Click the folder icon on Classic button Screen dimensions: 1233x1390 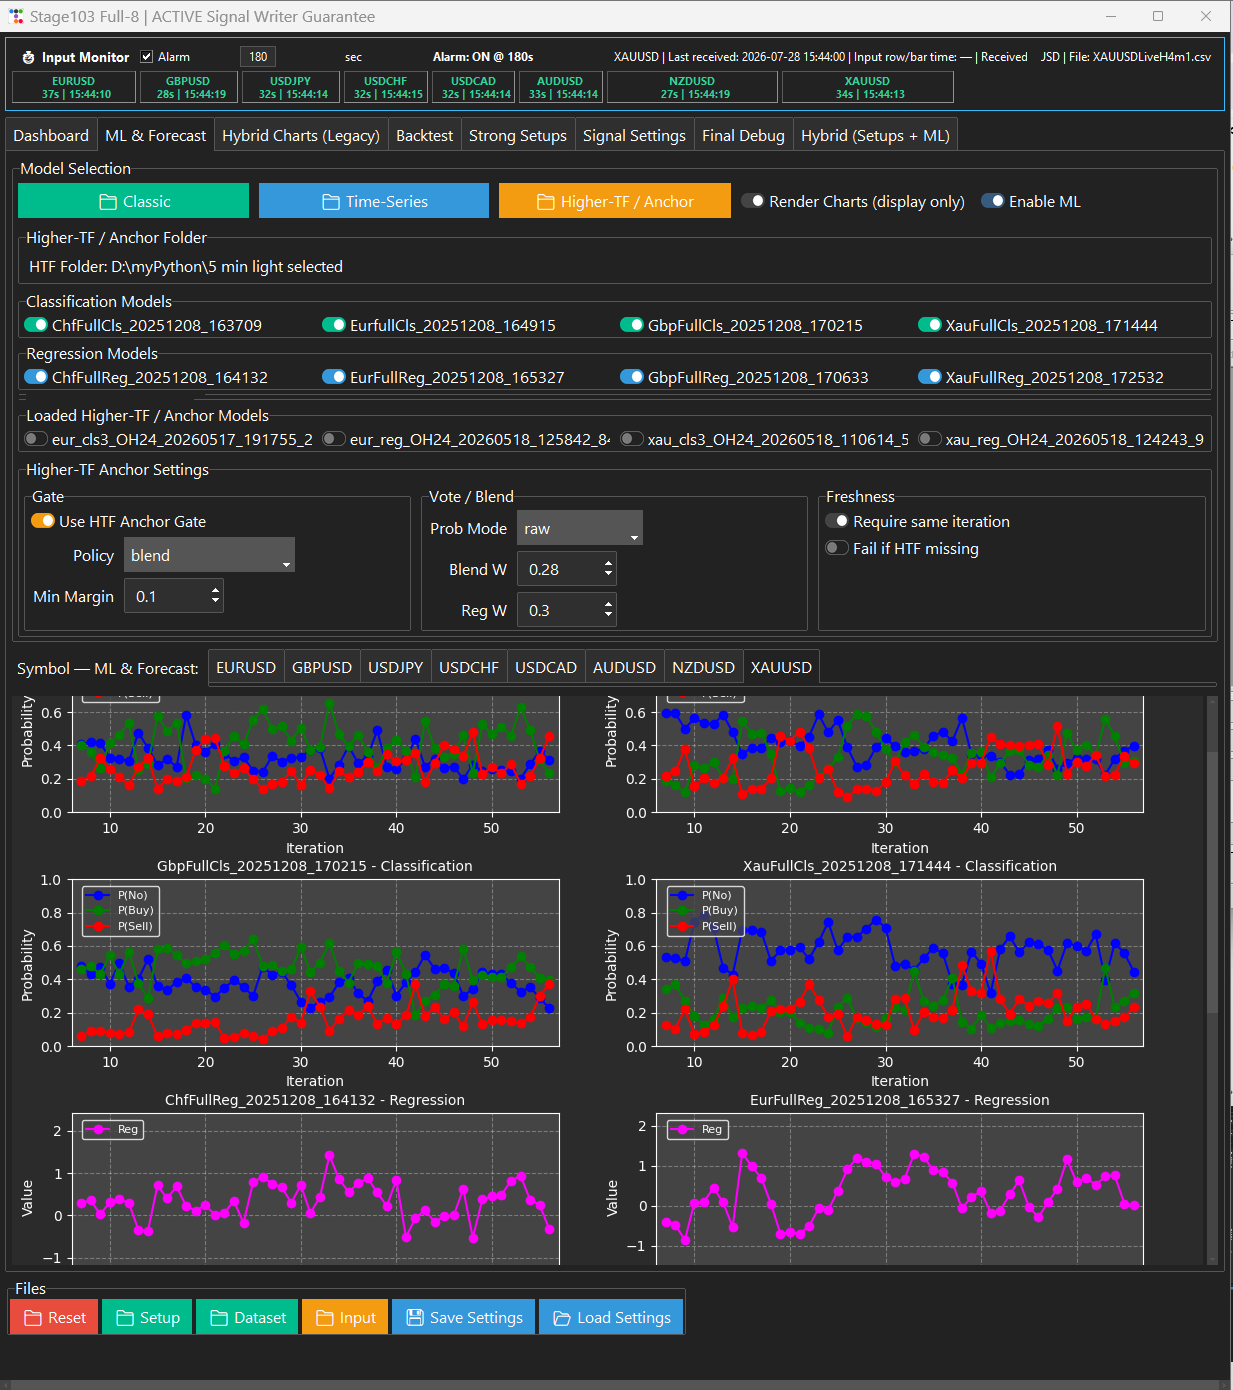(108, 202)
